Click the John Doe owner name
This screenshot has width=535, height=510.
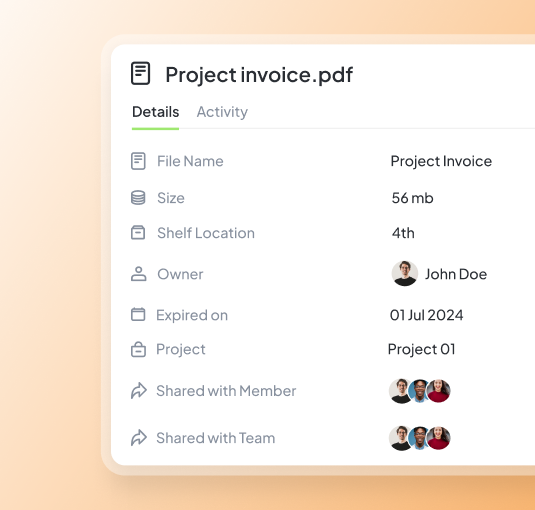(456, 274)
